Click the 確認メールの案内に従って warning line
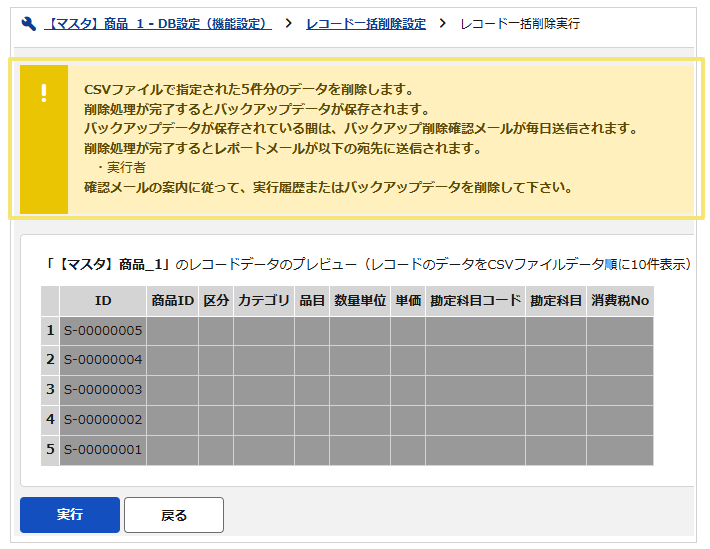The width and height of the screenshot is (710, 549). 328,187
